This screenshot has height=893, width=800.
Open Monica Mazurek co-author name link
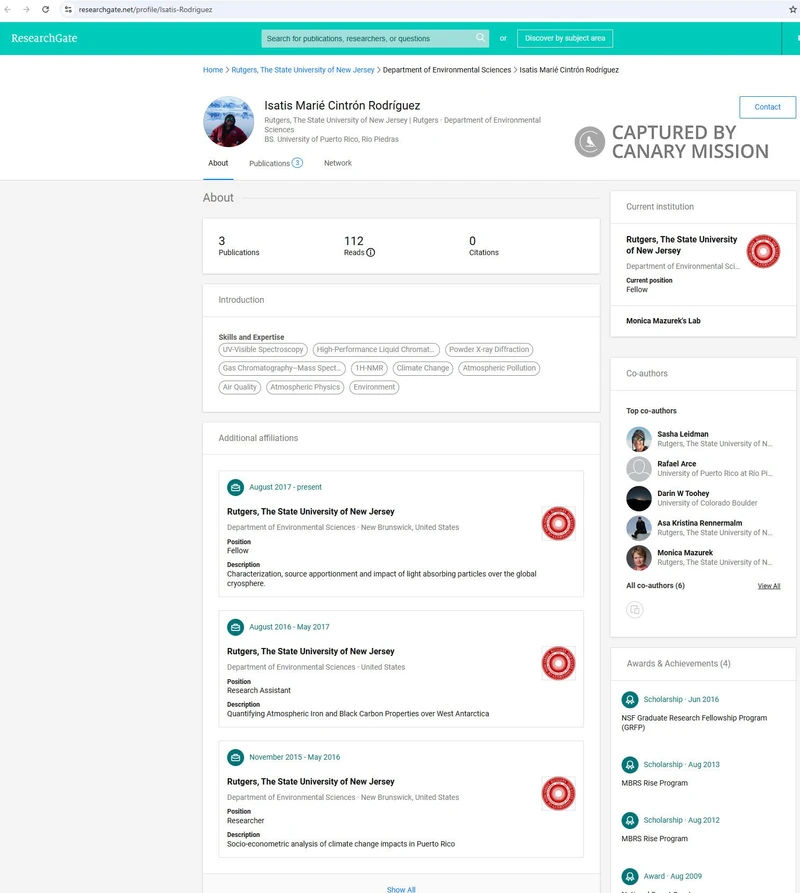click(685, 552)
